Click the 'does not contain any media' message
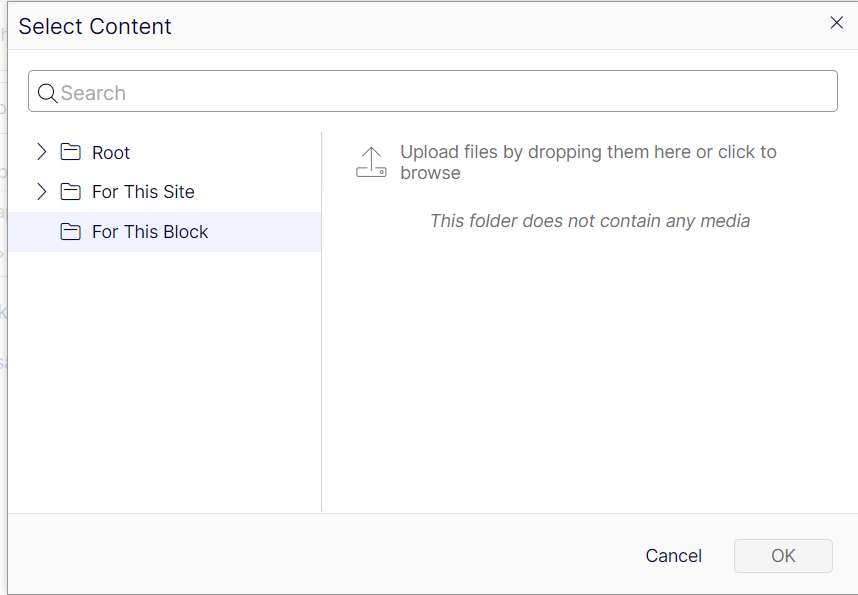Image resolution: width=858 pixels, height=595 pixels. tap(589, 221)
